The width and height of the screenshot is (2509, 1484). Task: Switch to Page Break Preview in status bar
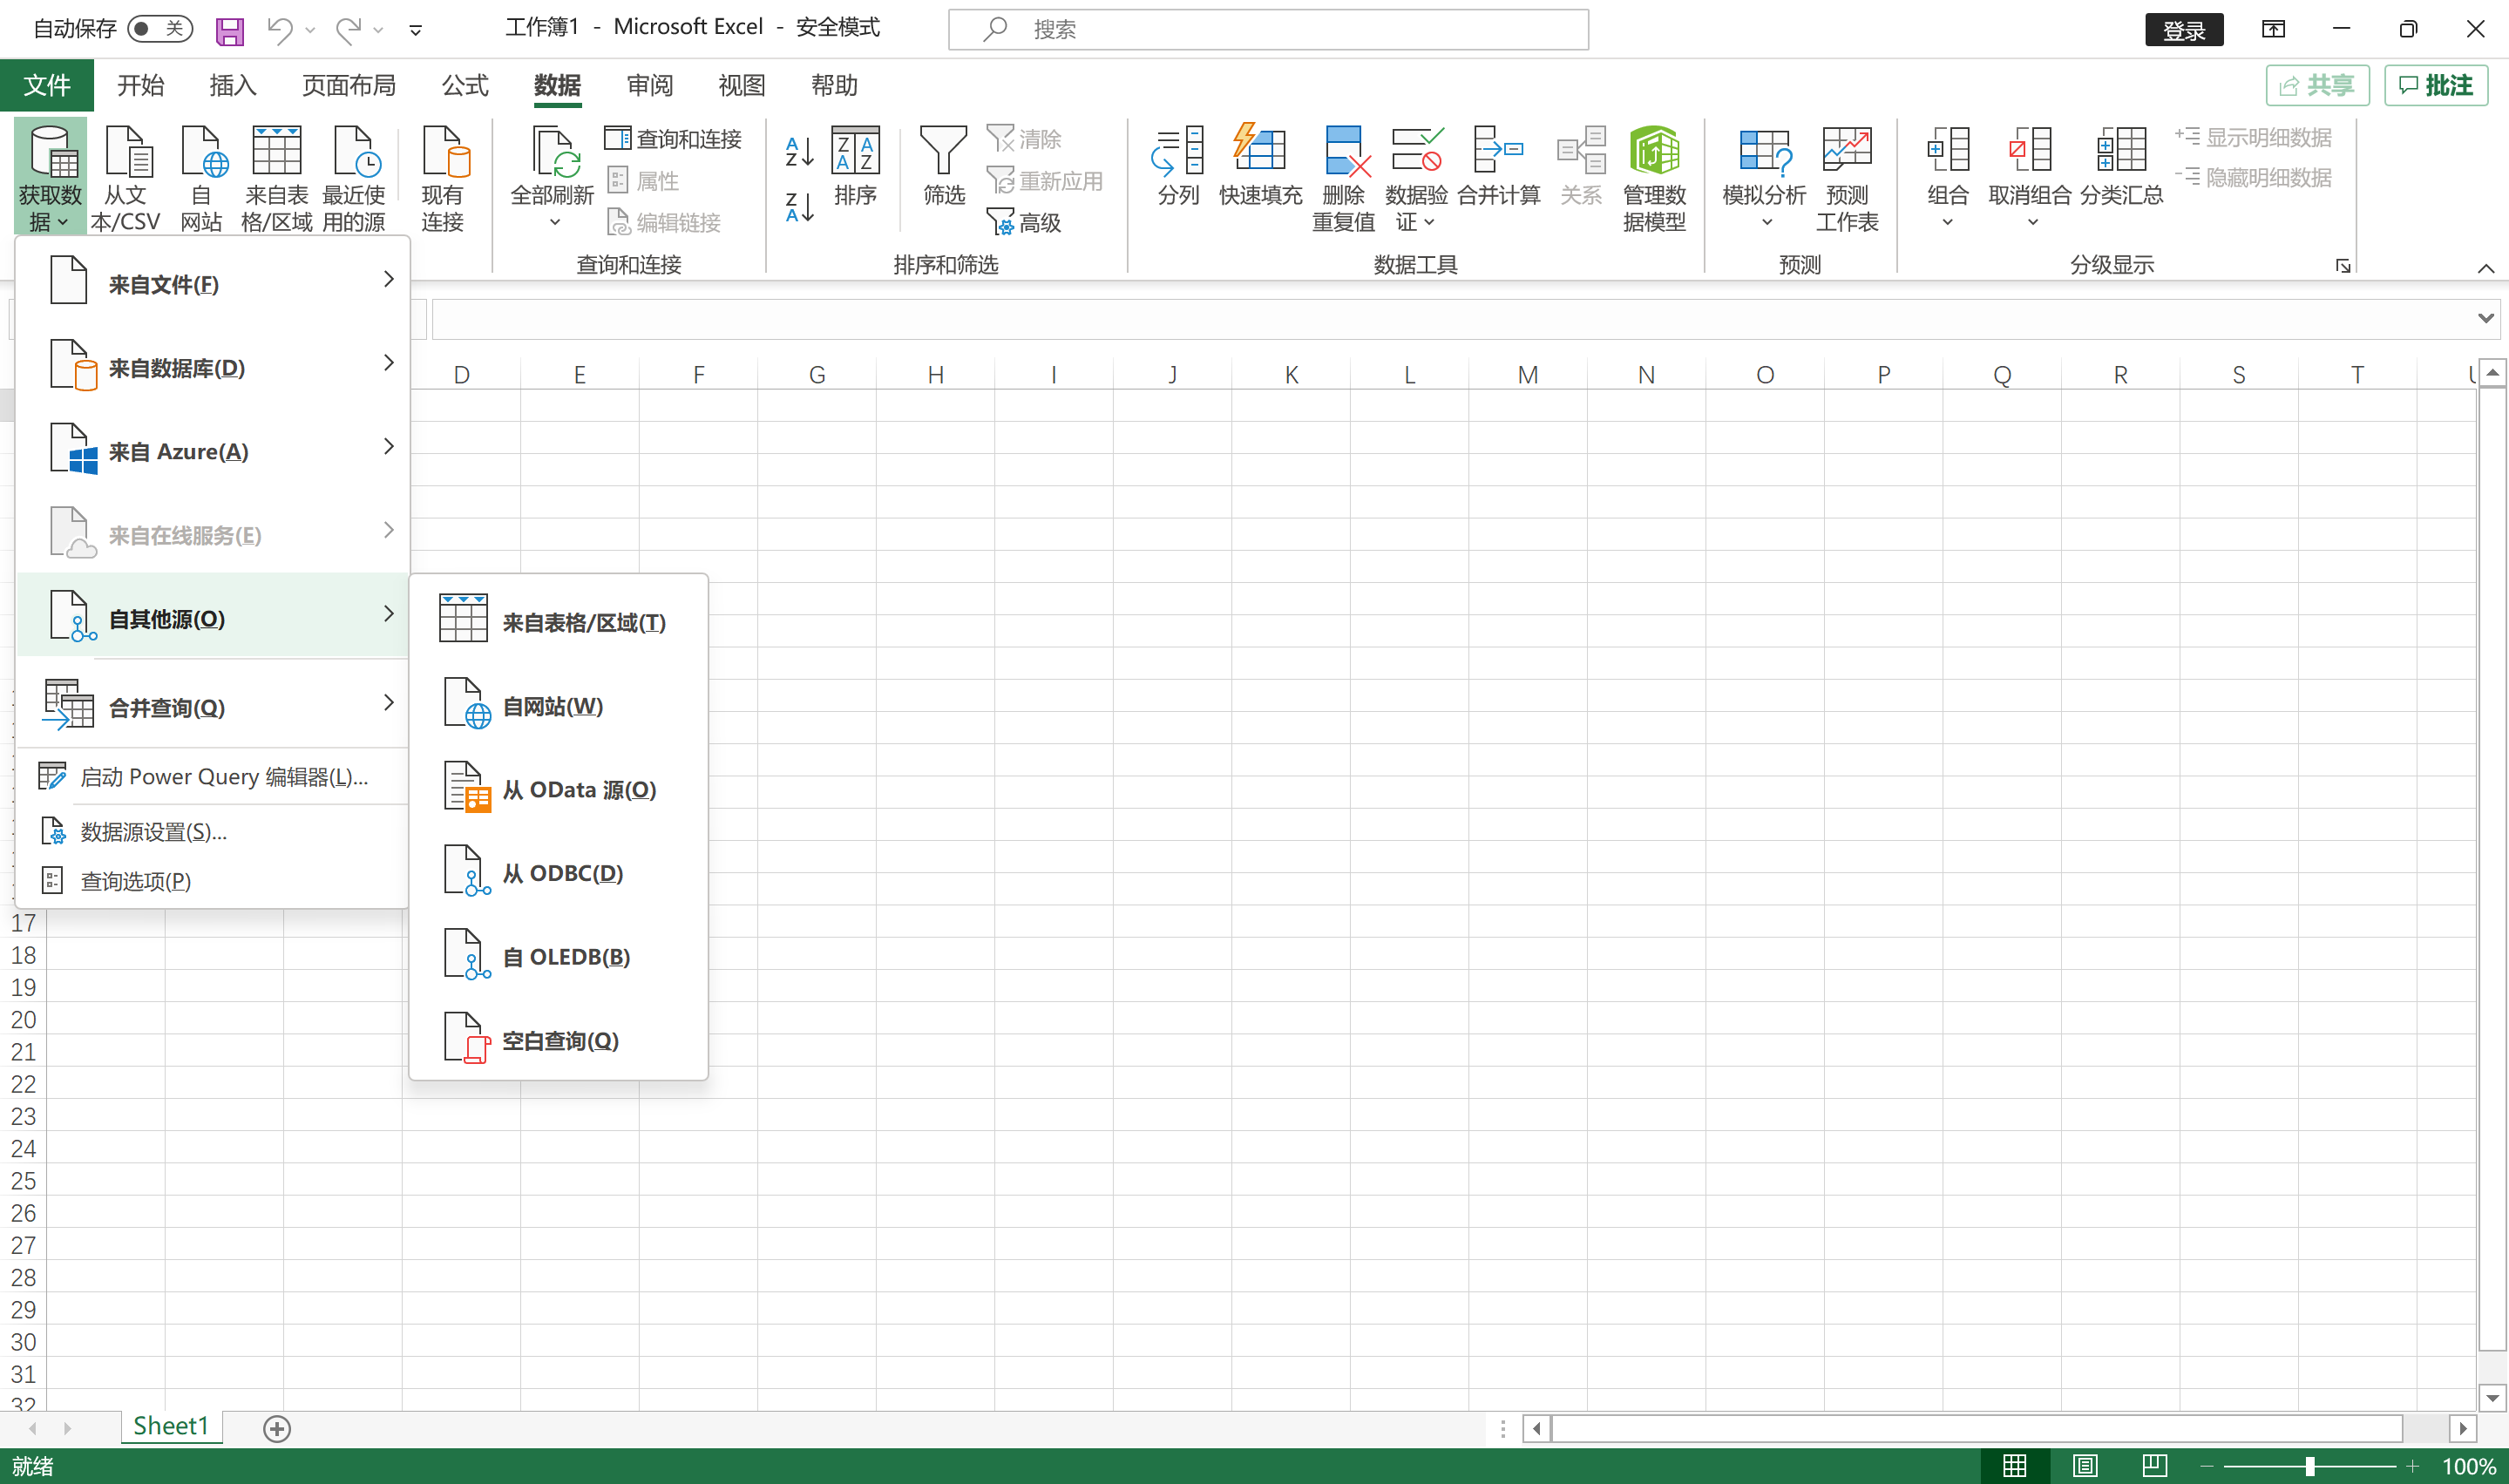click(2153, 1466)
